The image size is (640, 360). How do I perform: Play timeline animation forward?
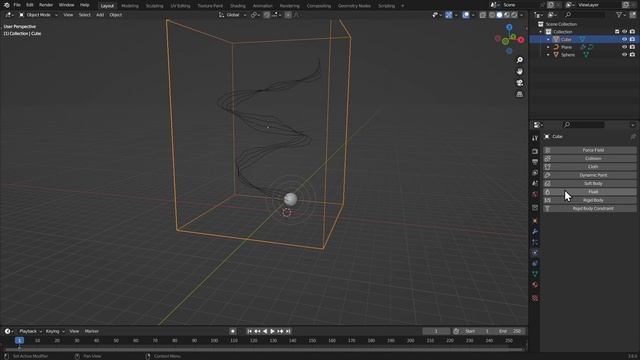[272, 331]
